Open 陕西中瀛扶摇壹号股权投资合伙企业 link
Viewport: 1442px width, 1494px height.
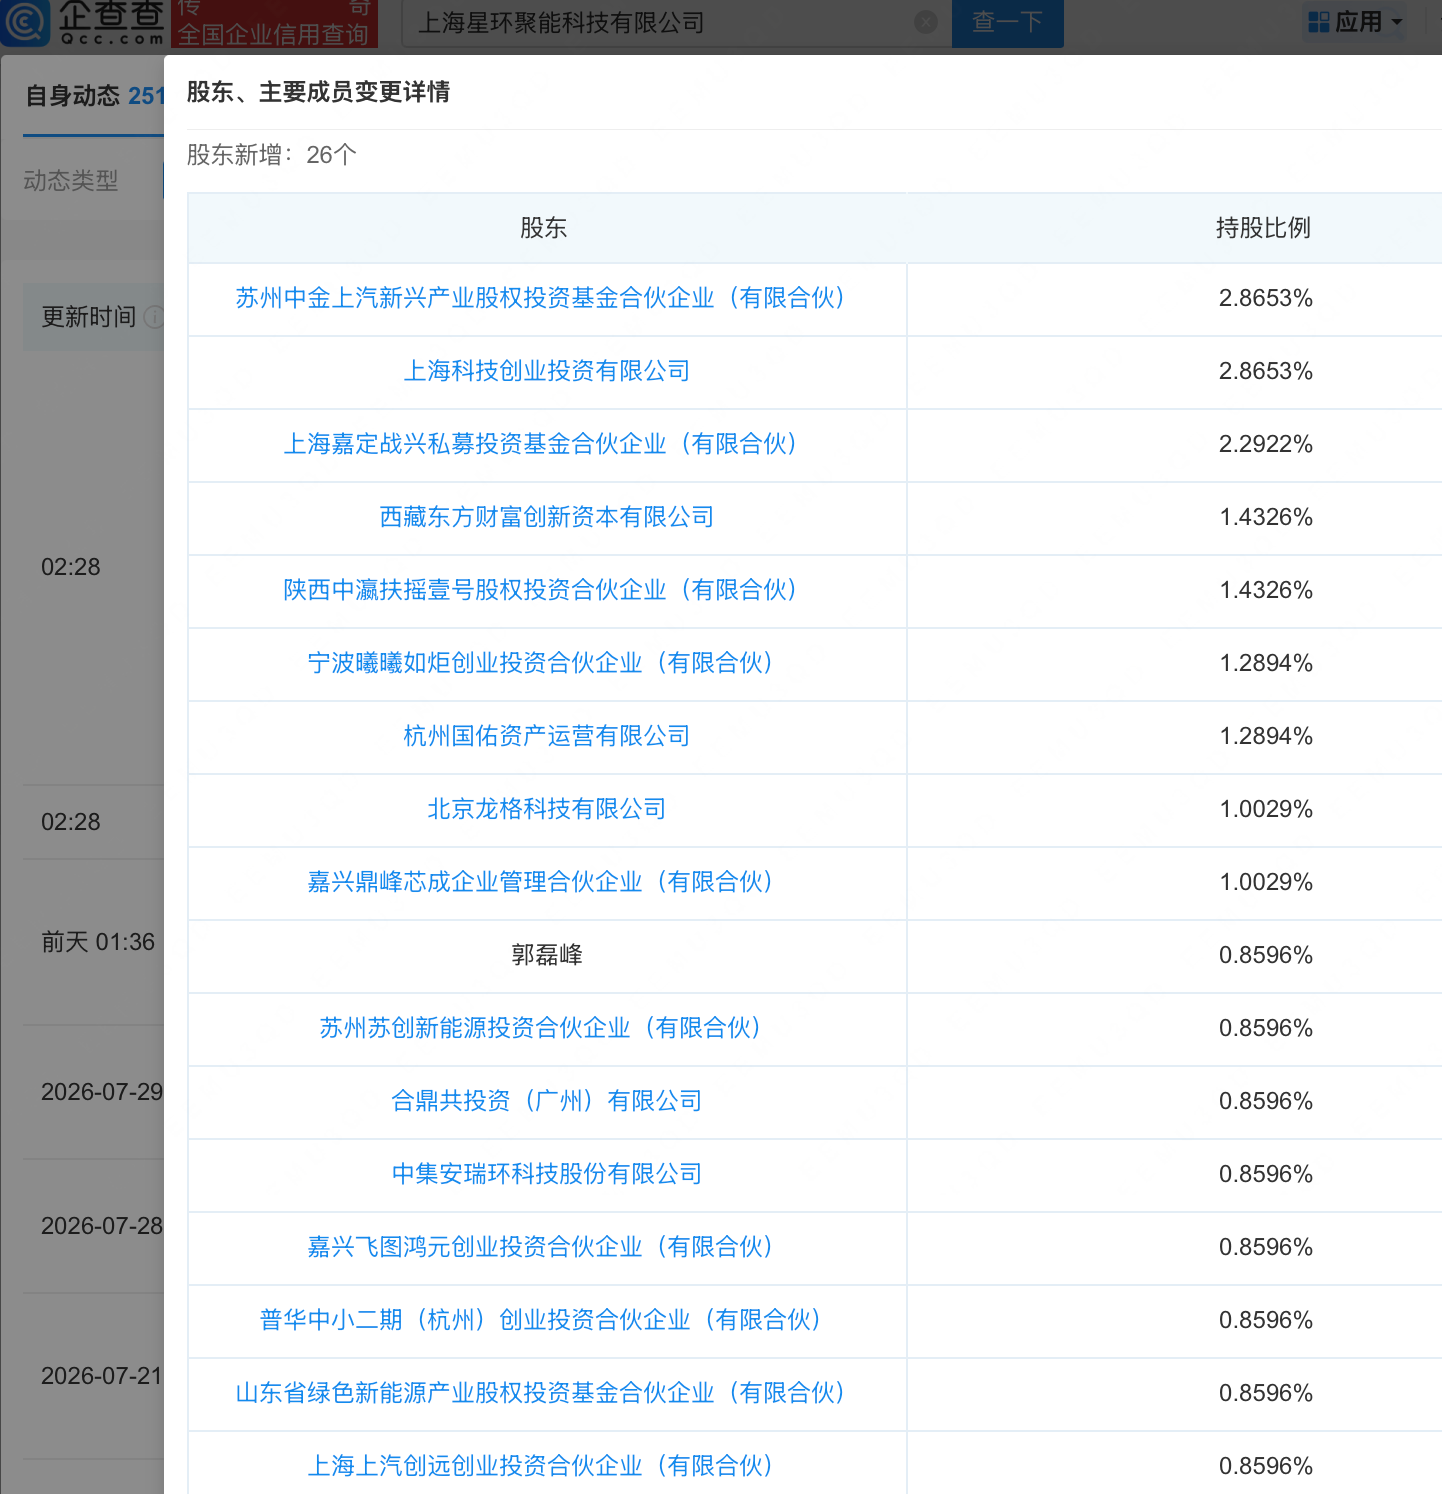click(x=541, y=590)
